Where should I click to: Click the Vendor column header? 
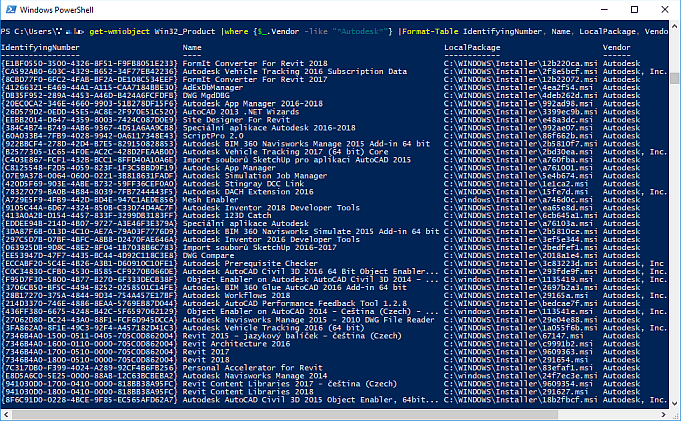click(x=616, y=47)
